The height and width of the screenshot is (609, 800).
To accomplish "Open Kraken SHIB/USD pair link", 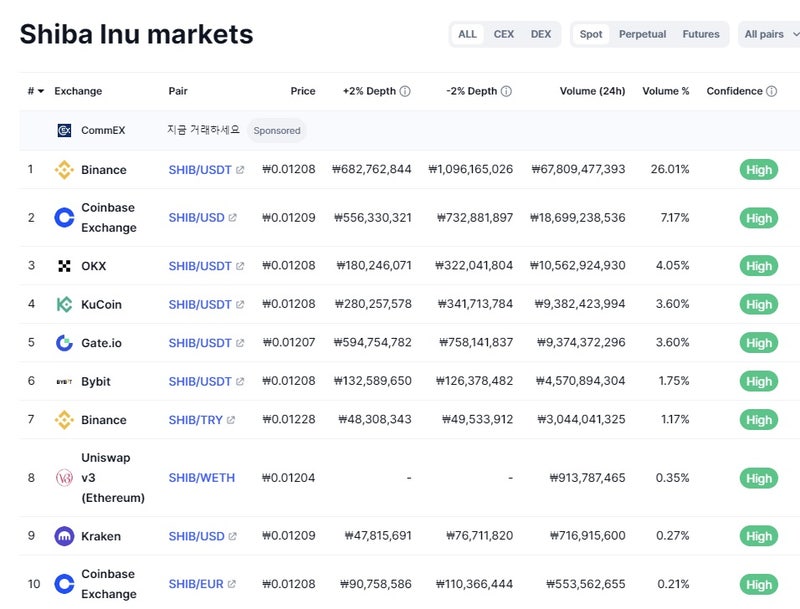I will pos(196,536).
